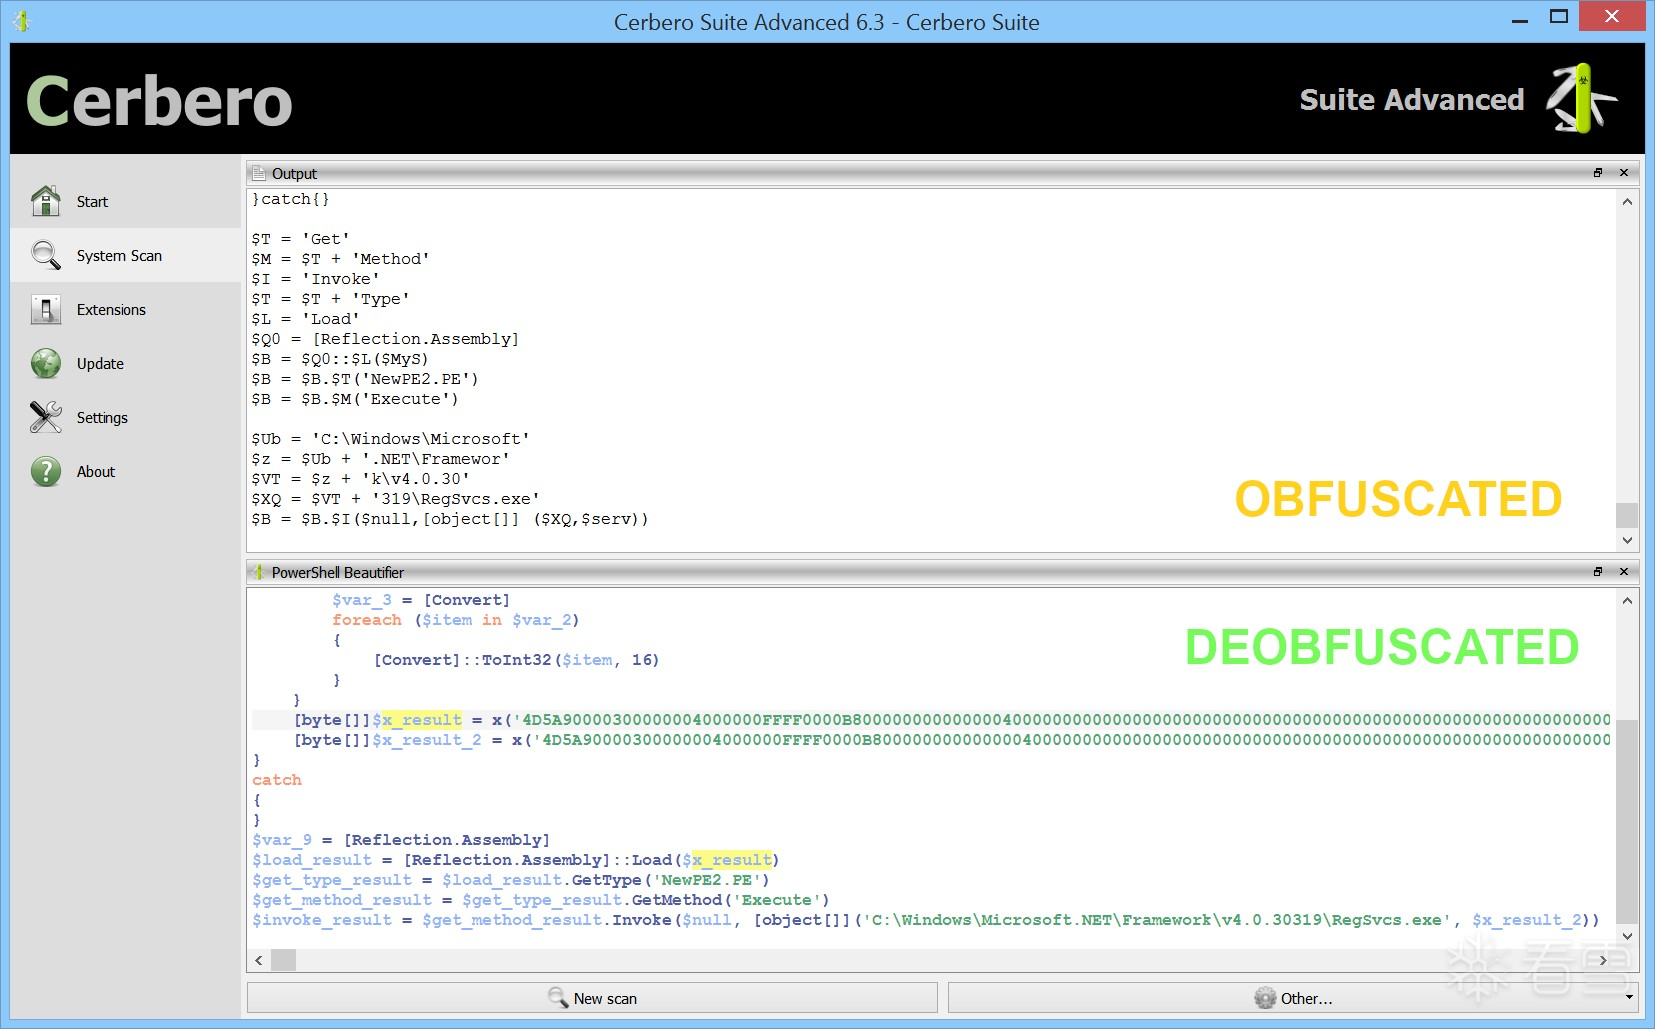Image resolution: width=1655 pixels, height=1029 pixels.
Task: Click the "foreach" keyword in Beautifier
Action: (x=367, y=620)
